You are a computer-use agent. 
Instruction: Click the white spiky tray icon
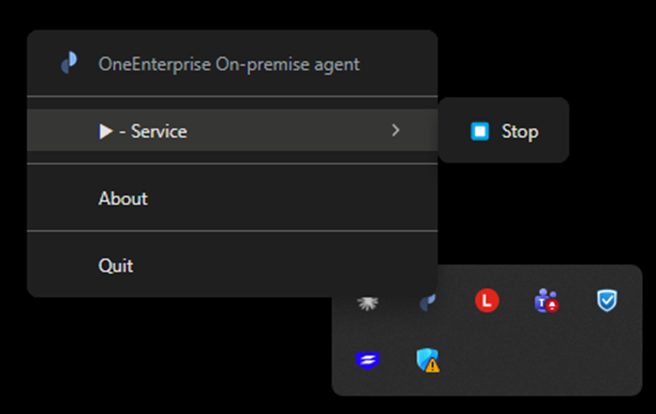367,300
